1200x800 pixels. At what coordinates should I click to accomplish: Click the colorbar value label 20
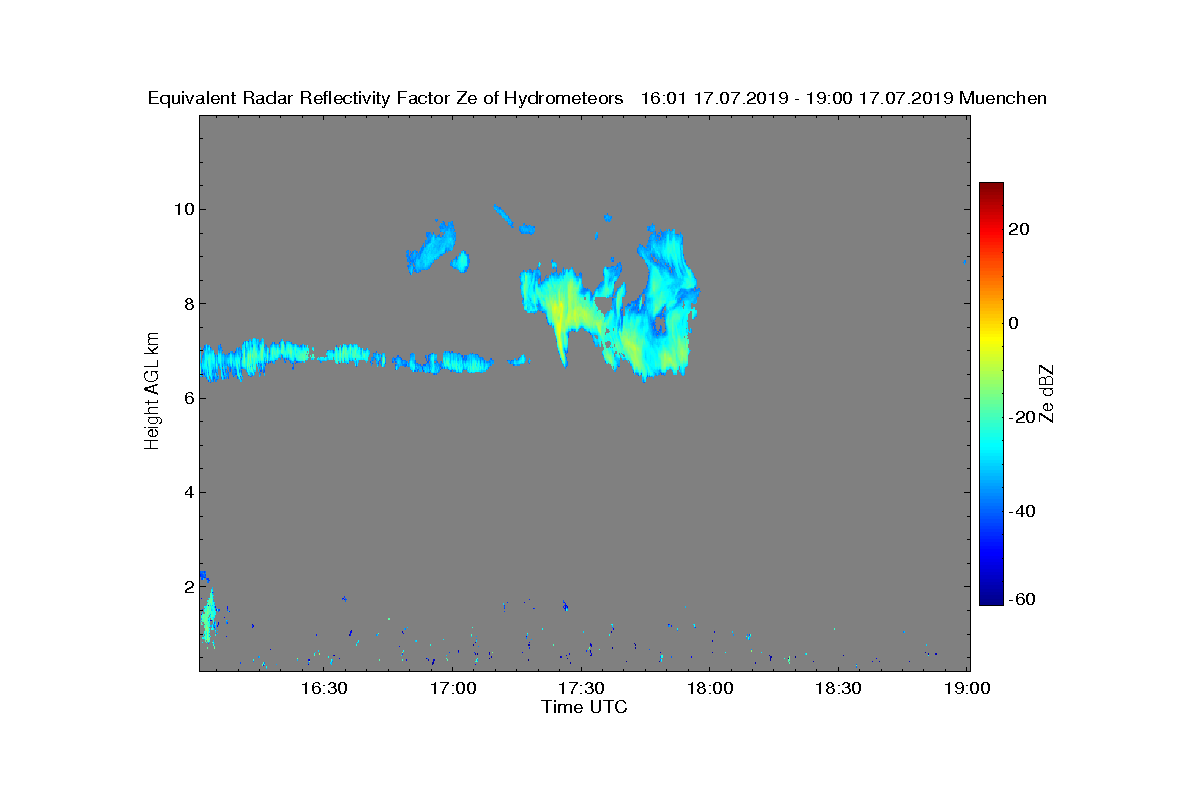1020,229
